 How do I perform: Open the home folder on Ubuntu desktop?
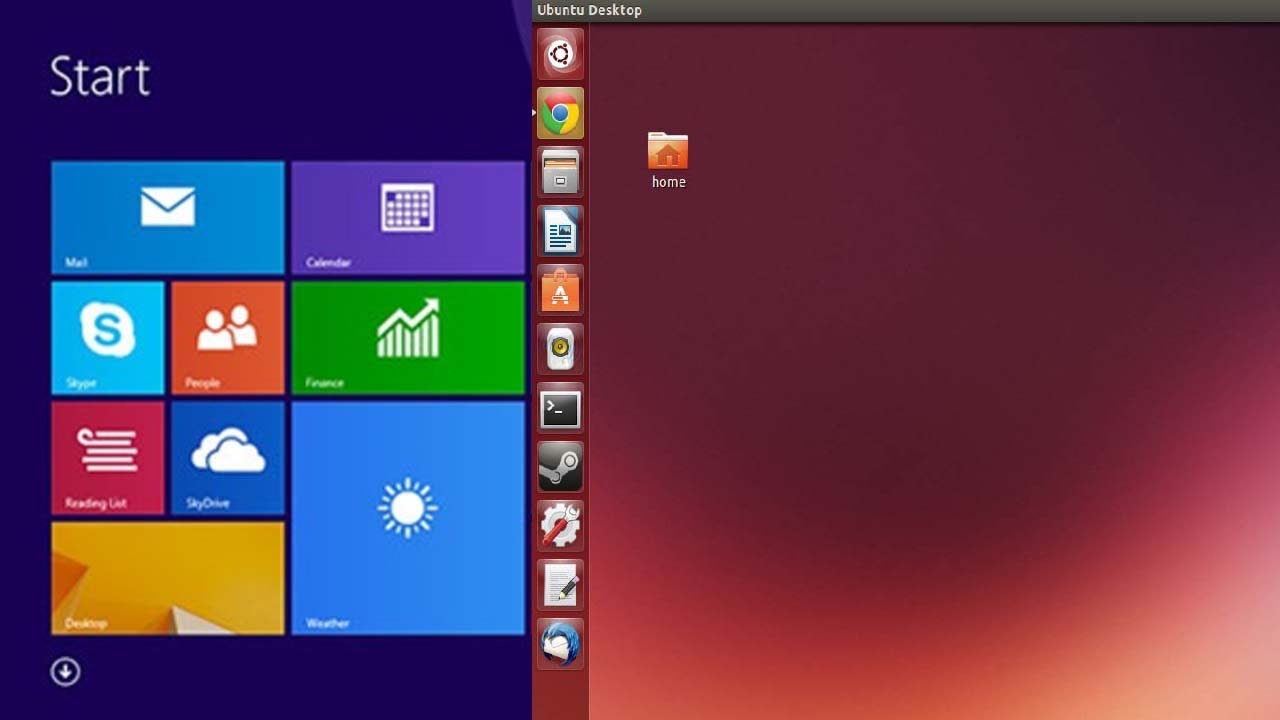tap(668, 160)
